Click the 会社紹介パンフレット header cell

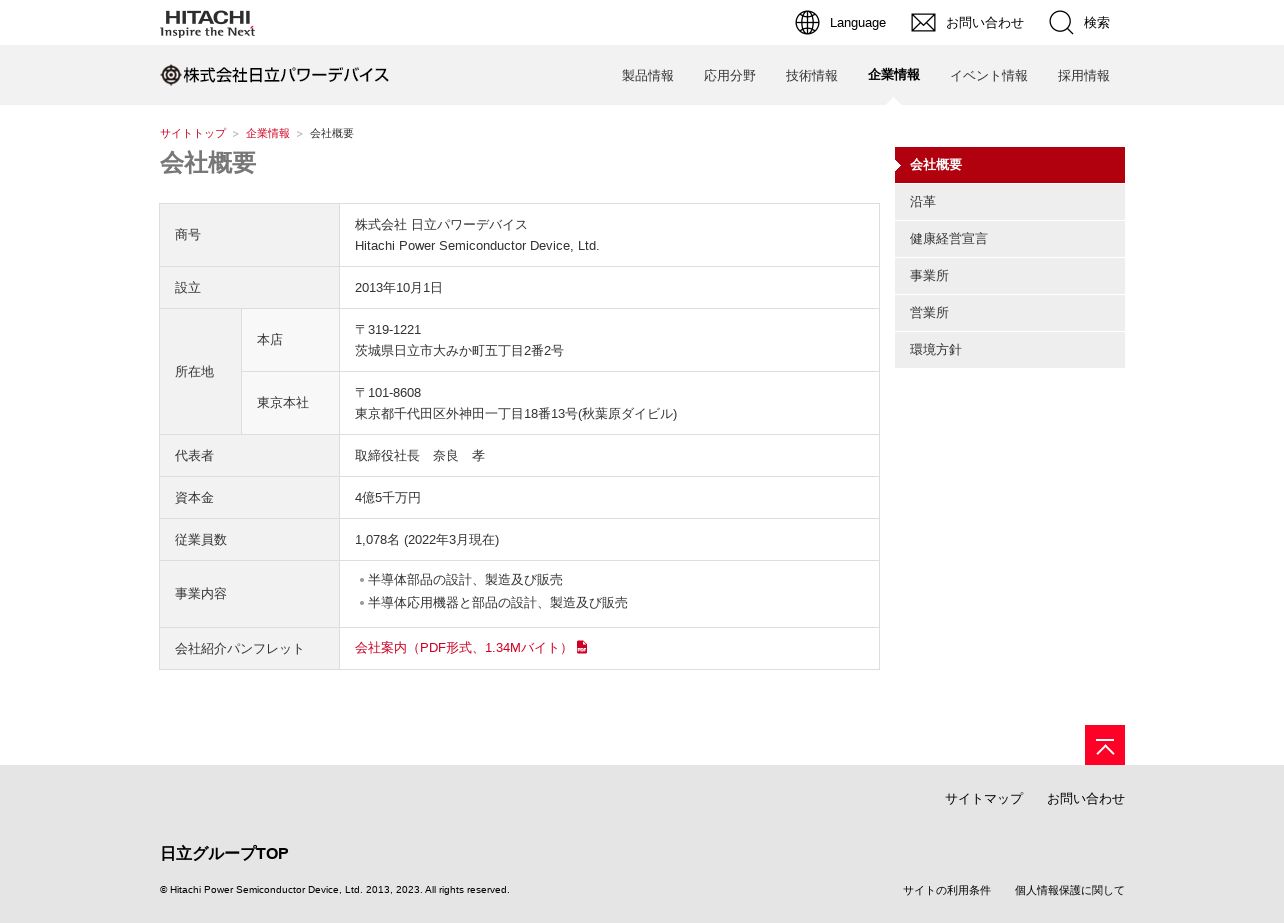[250, 649]
